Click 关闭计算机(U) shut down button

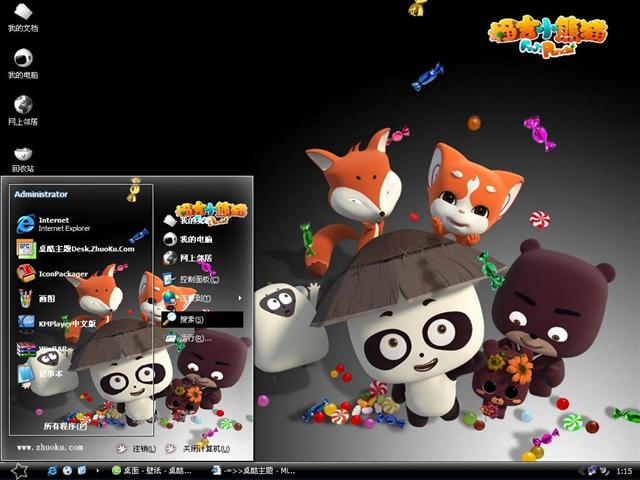pyautogui.click(x=198, y=449)
